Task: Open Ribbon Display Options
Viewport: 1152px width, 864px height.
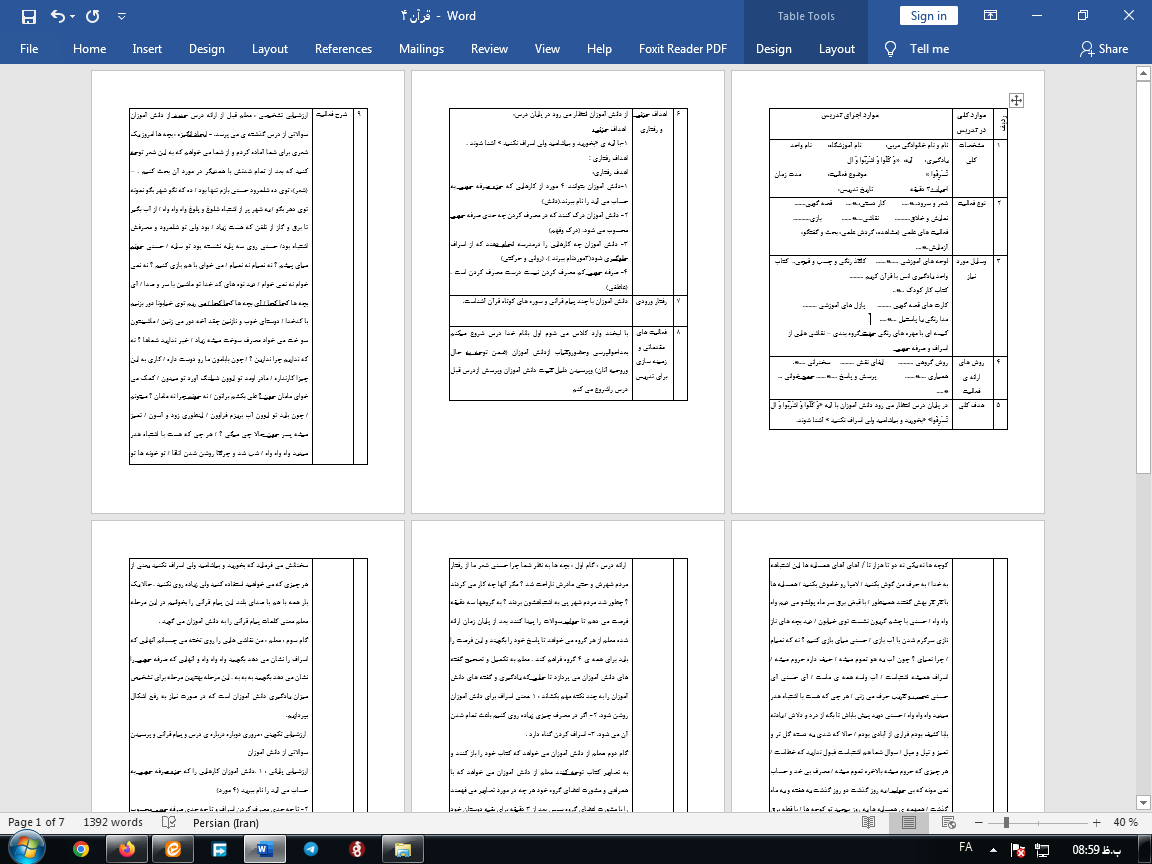Action: pos(990,15)
